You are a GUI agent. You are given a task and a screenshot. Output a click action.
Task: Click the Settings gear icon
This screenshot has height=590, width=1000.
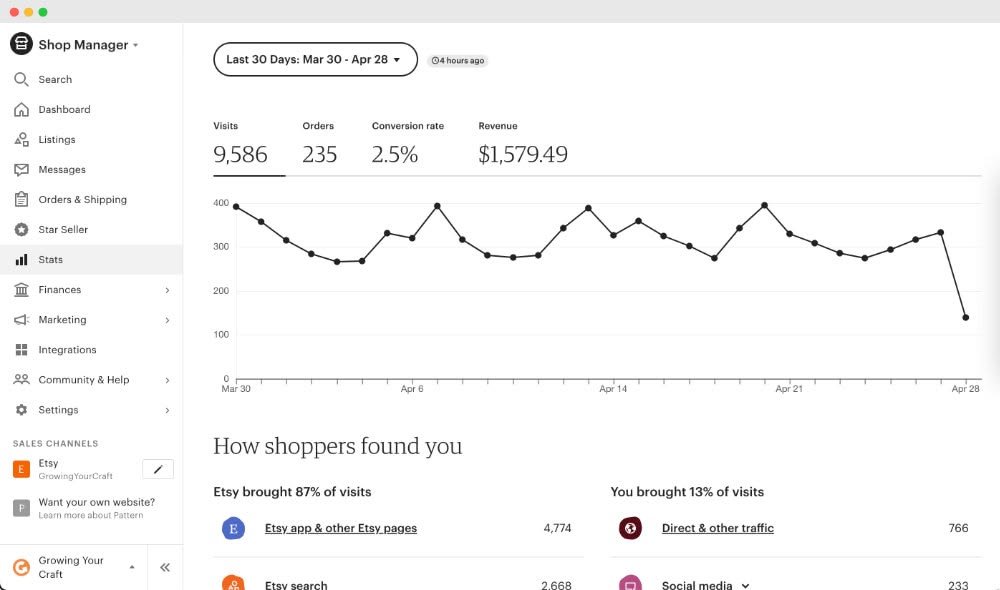tap(21, 409)
